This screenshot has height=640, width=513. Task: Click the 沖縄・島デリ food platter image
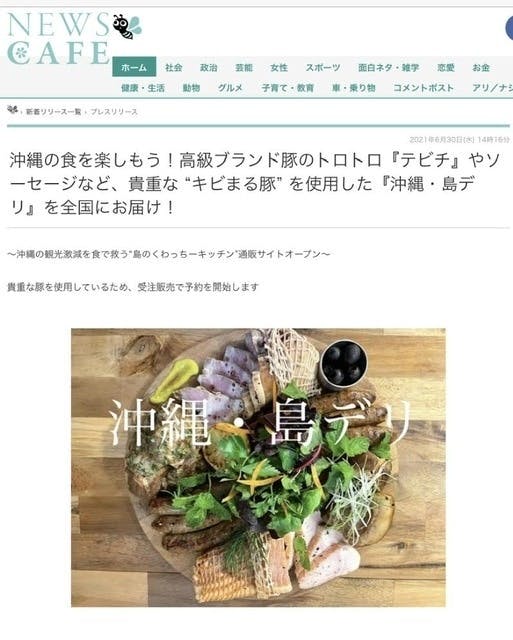click(258, 467)
